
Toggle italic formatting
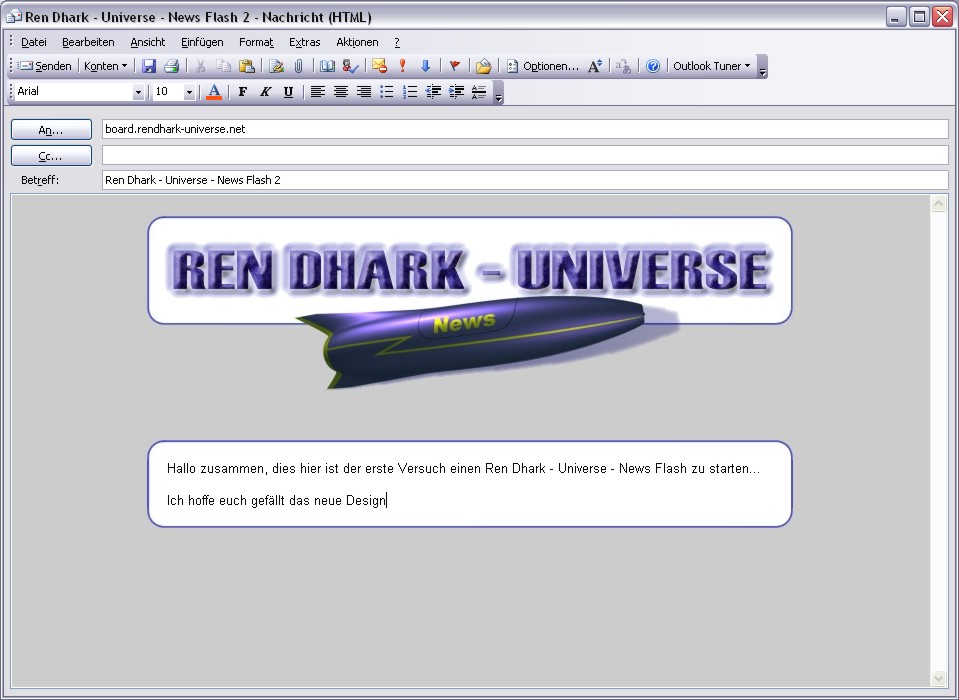pyautogui.click(x=264, y=91)
